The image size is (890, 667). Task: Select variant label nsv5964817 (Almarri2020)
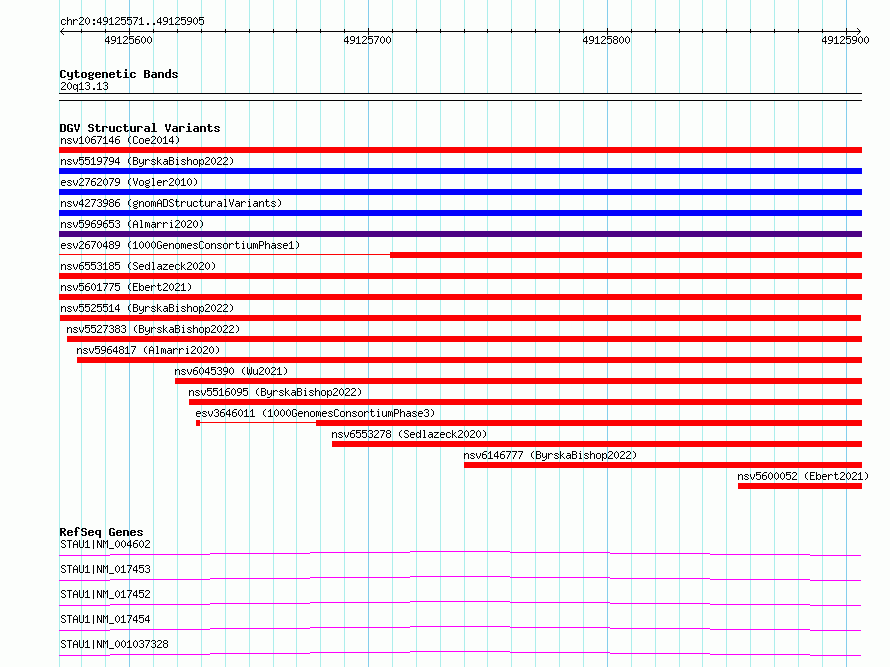pyautogui.click(x=148, y=350)
